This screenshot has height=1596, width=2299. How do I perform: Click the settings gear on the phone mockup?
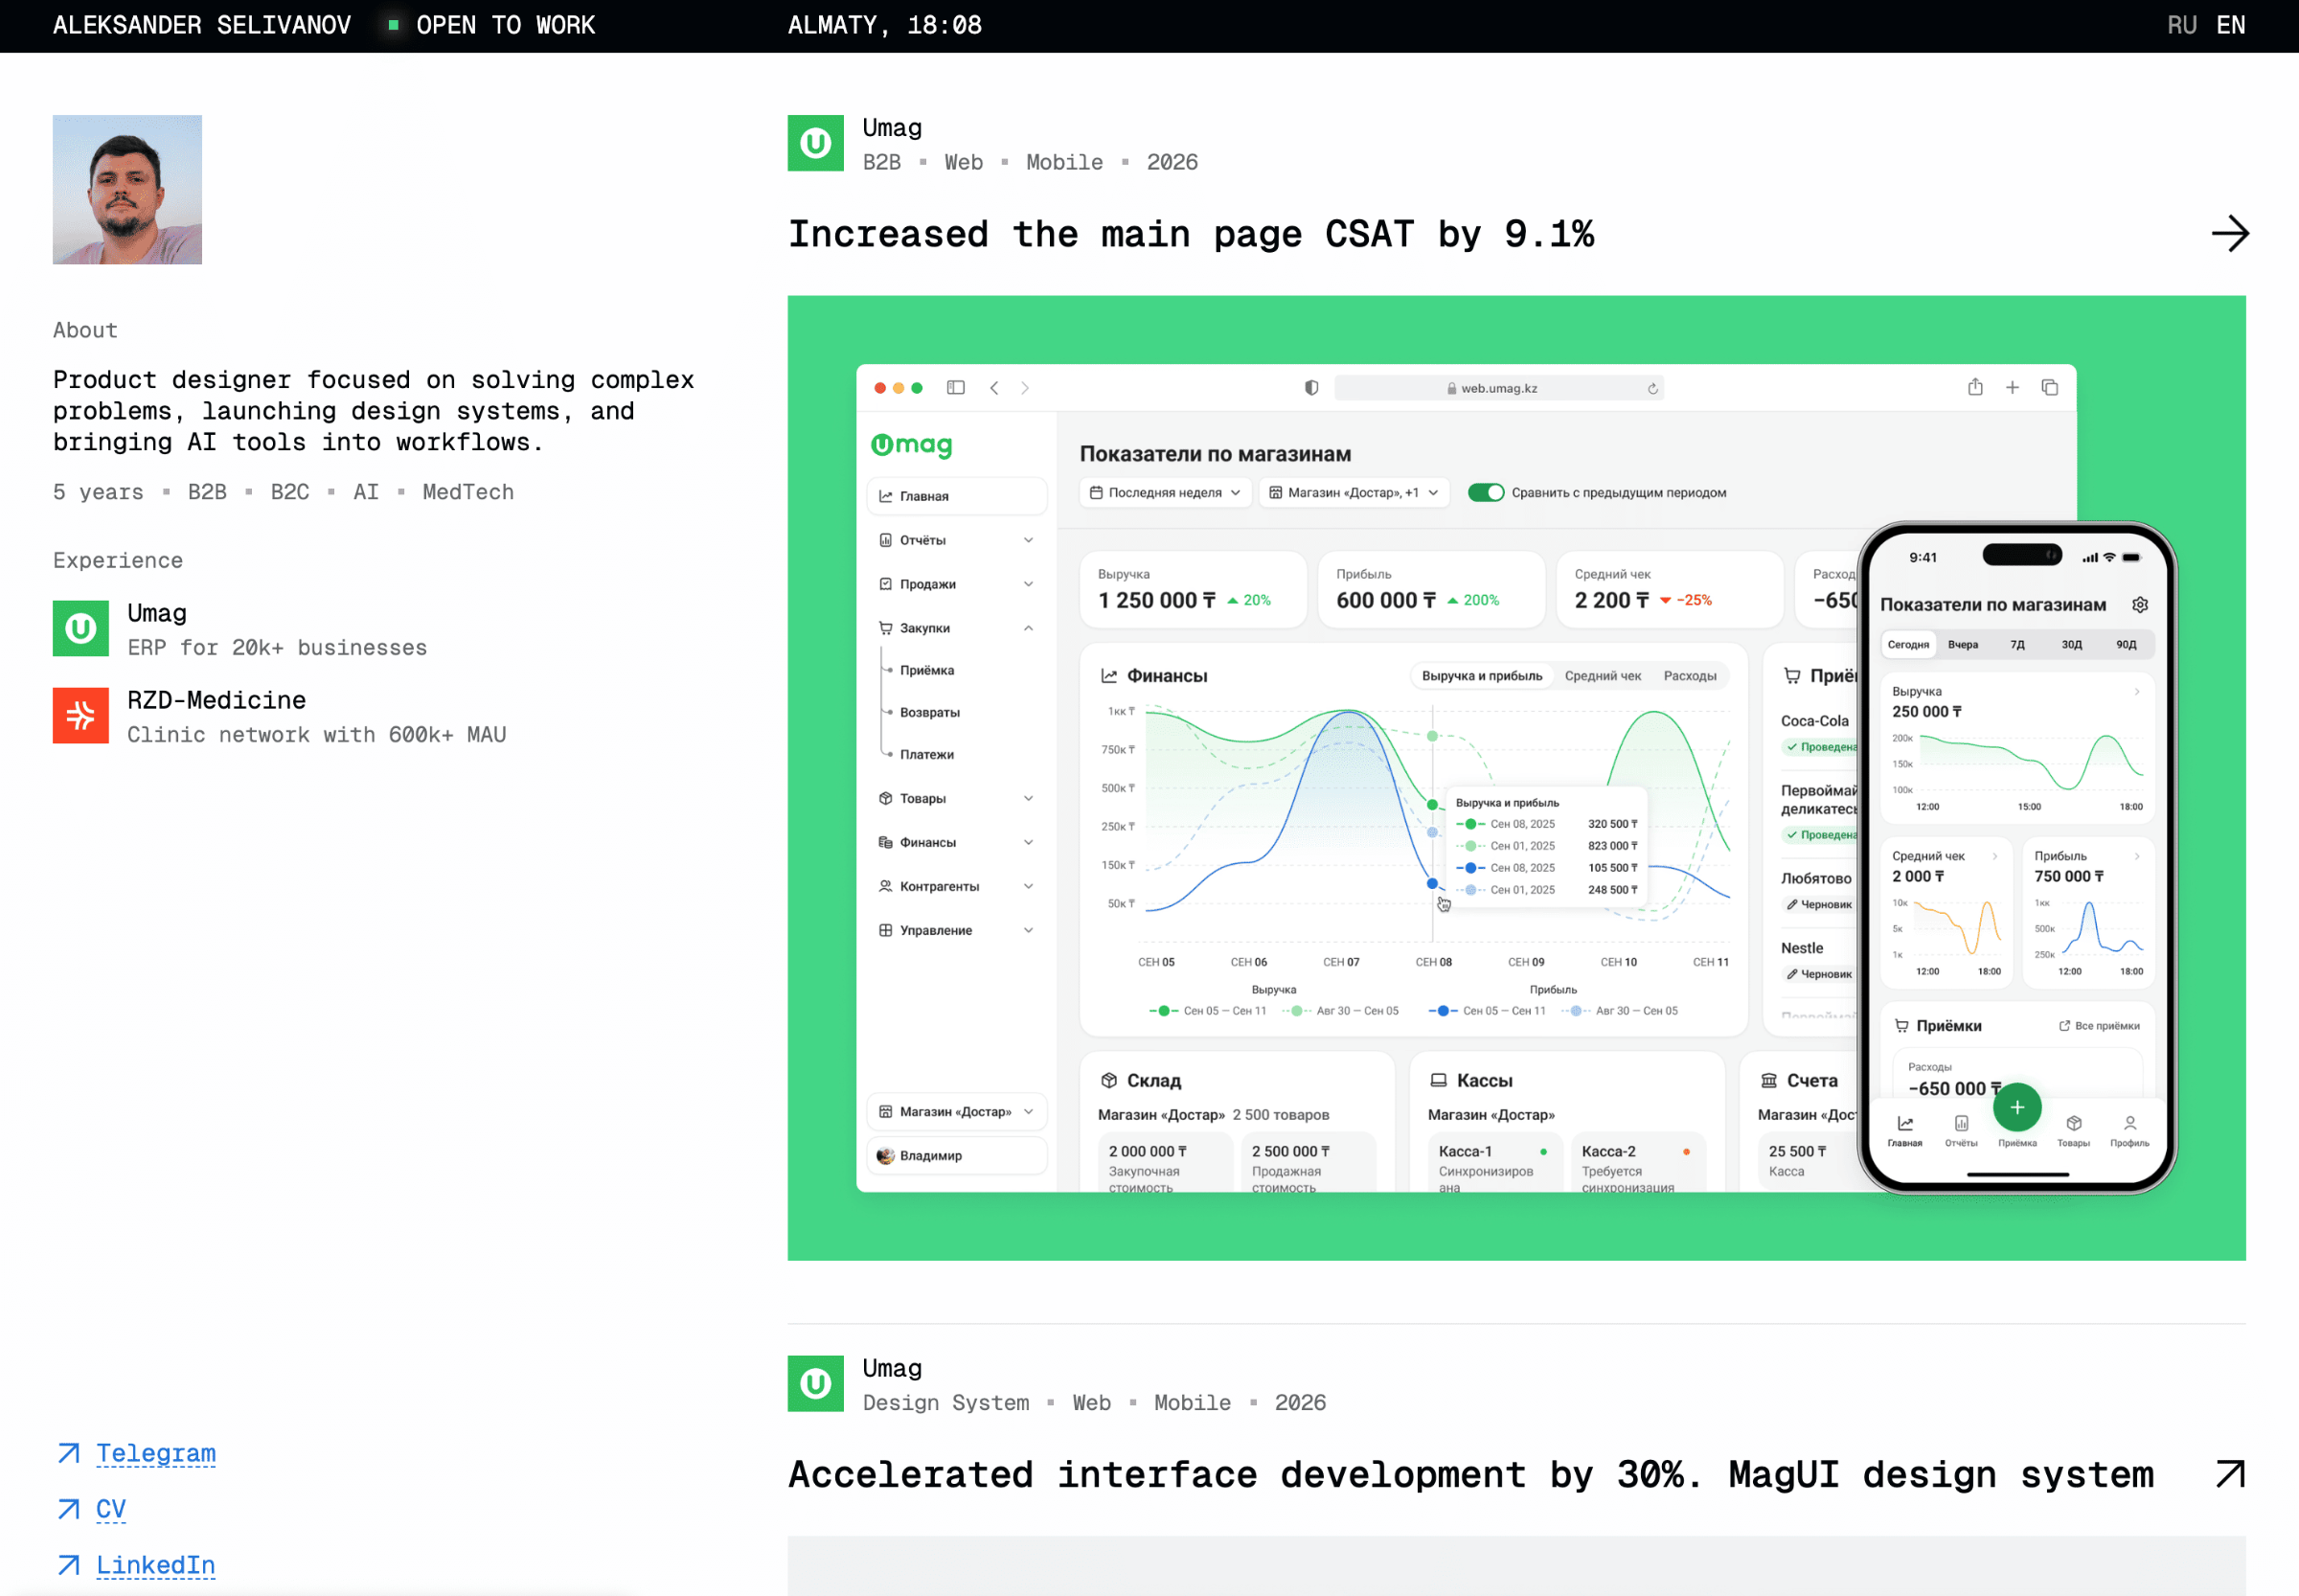(2139, 604)
